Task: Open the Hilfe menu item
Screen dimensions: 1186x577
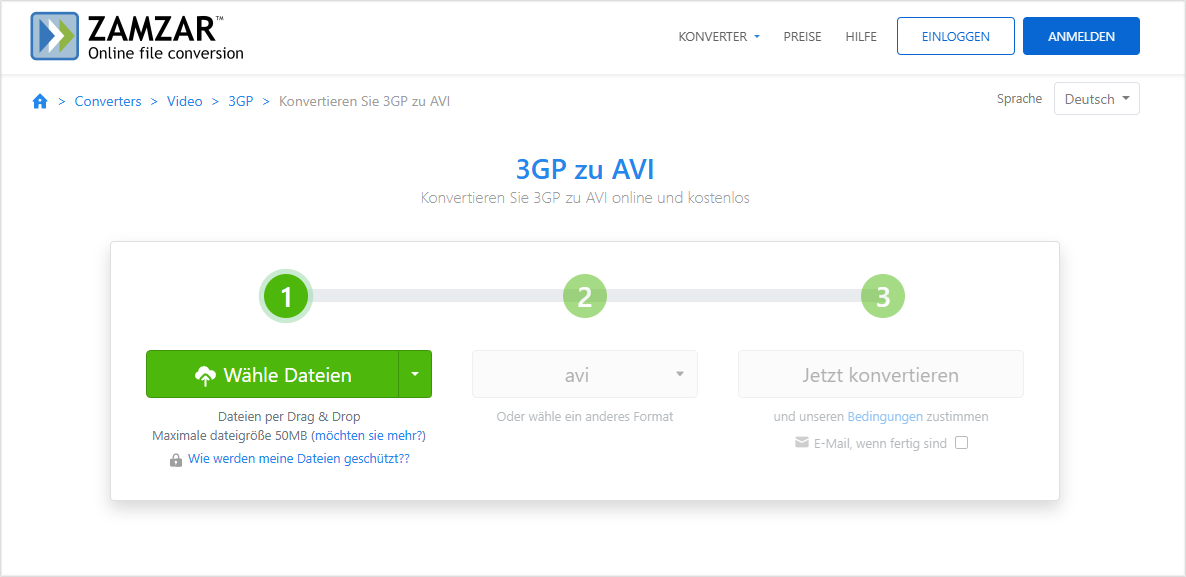Action: (862, 36)
